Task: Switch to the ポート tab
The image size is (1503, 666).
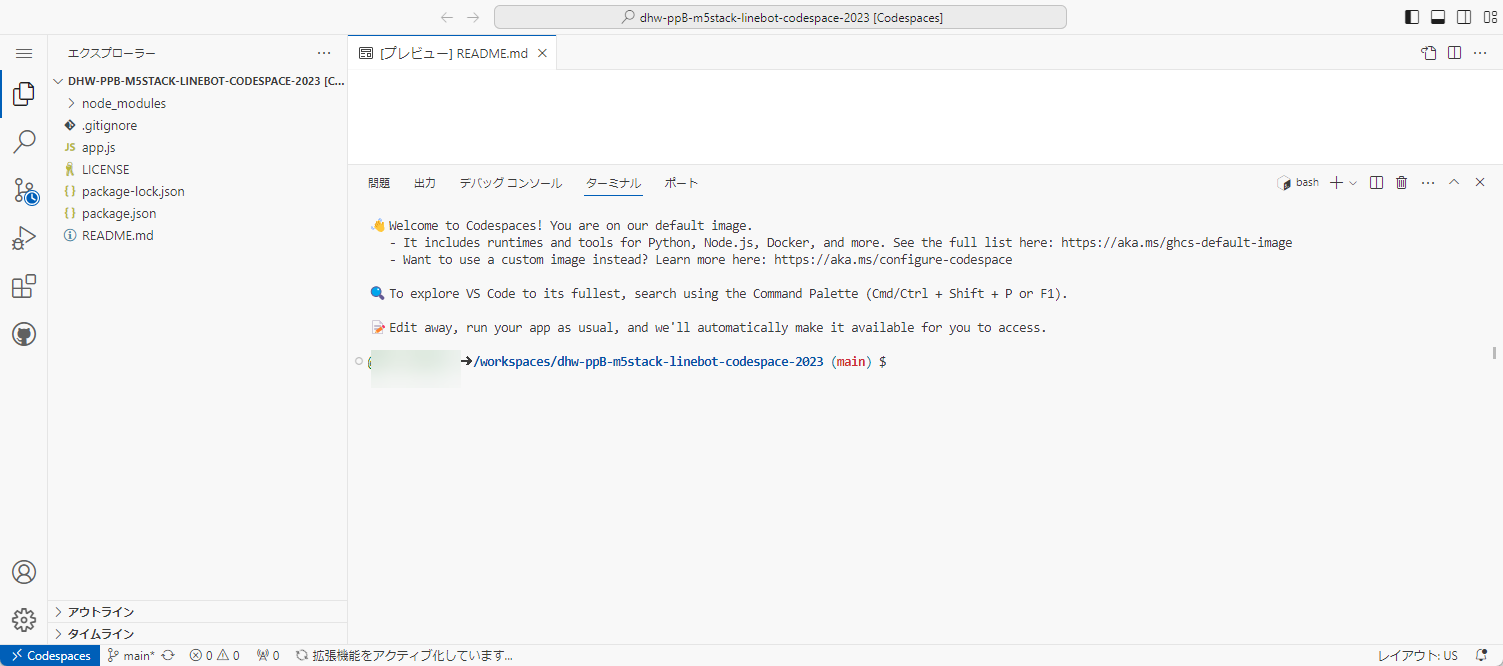Action: [681, 183]
